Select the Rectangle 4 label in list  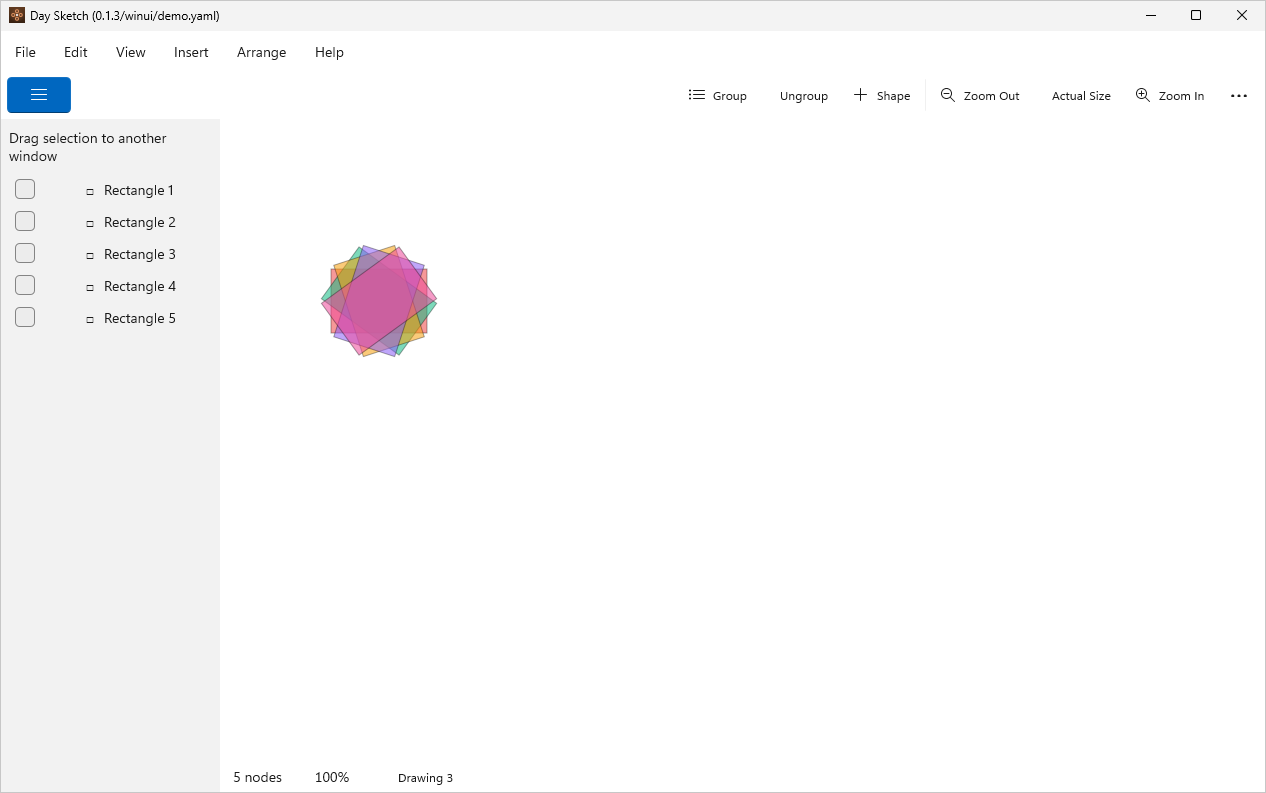pos(140,286)
